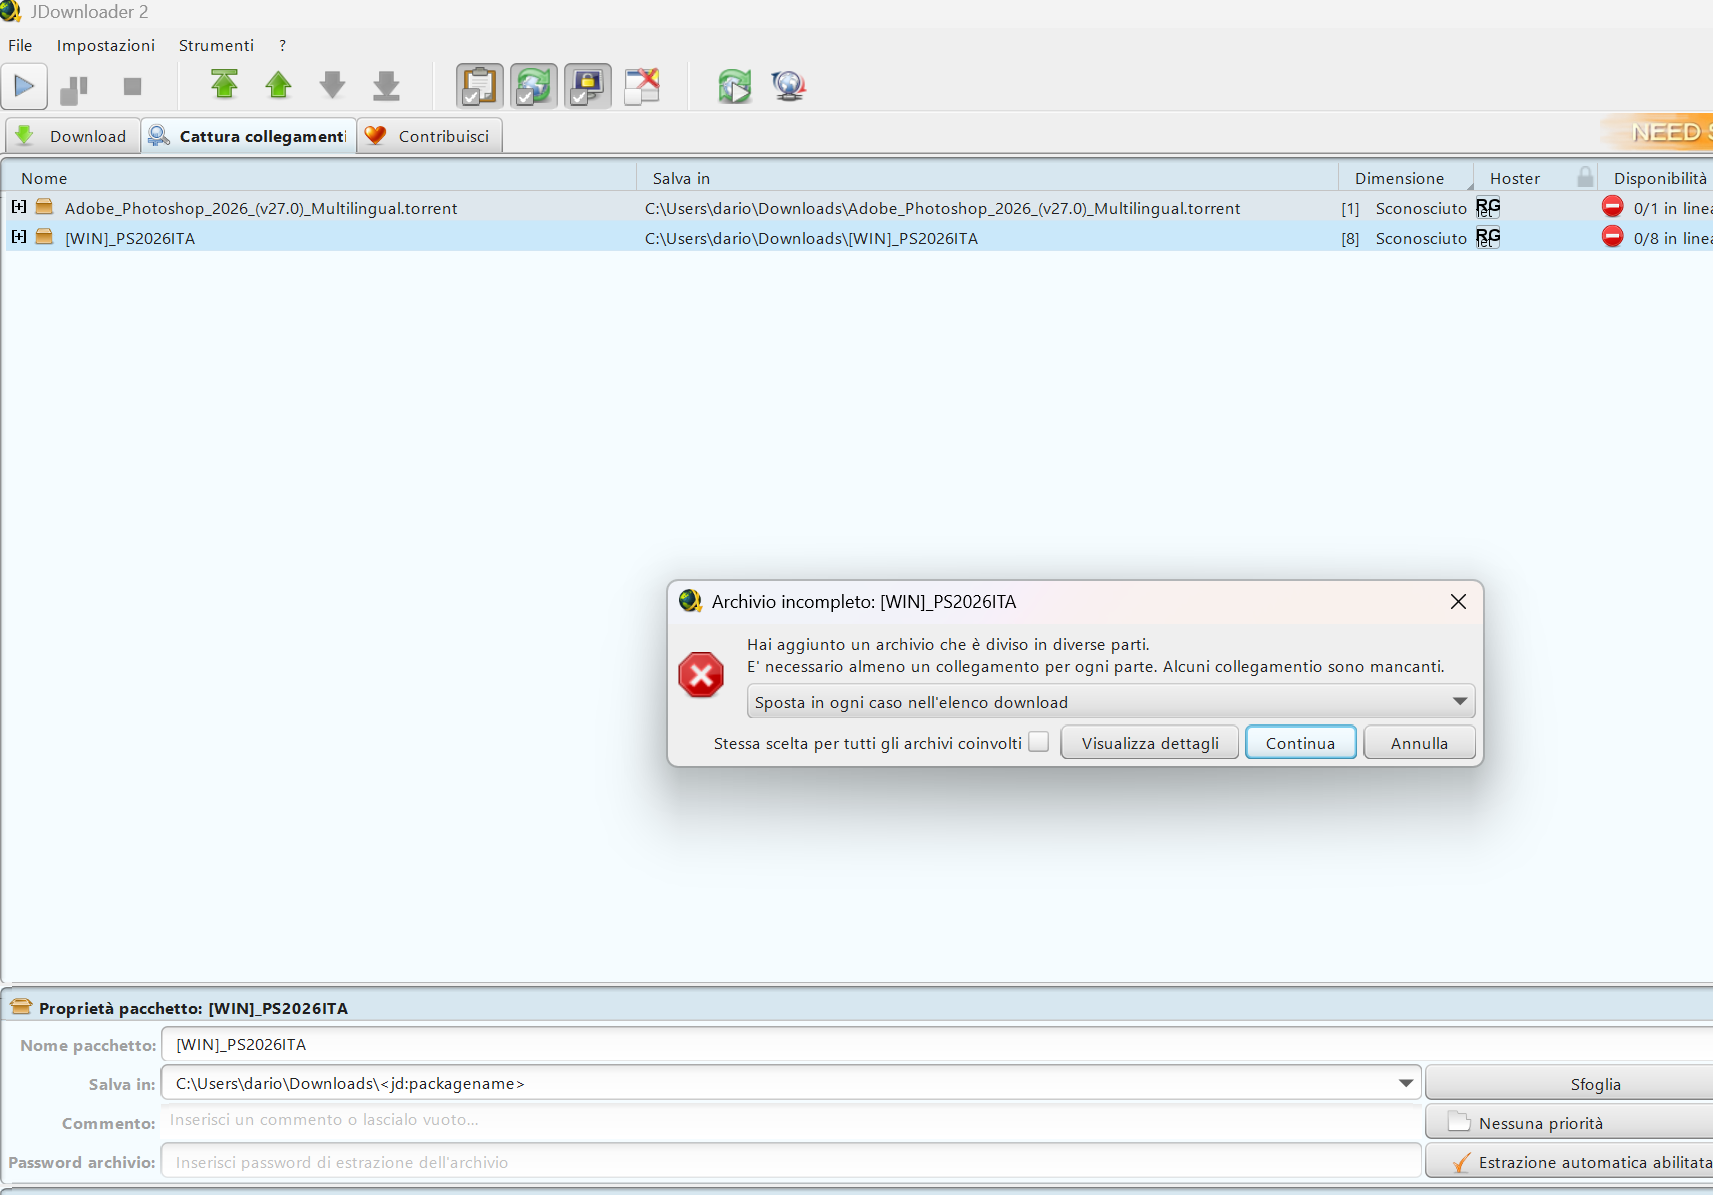1713x1195 pixels.
Task: Open the 'Salva in' path dropdown arrow
Action: coord(1405,1083)
